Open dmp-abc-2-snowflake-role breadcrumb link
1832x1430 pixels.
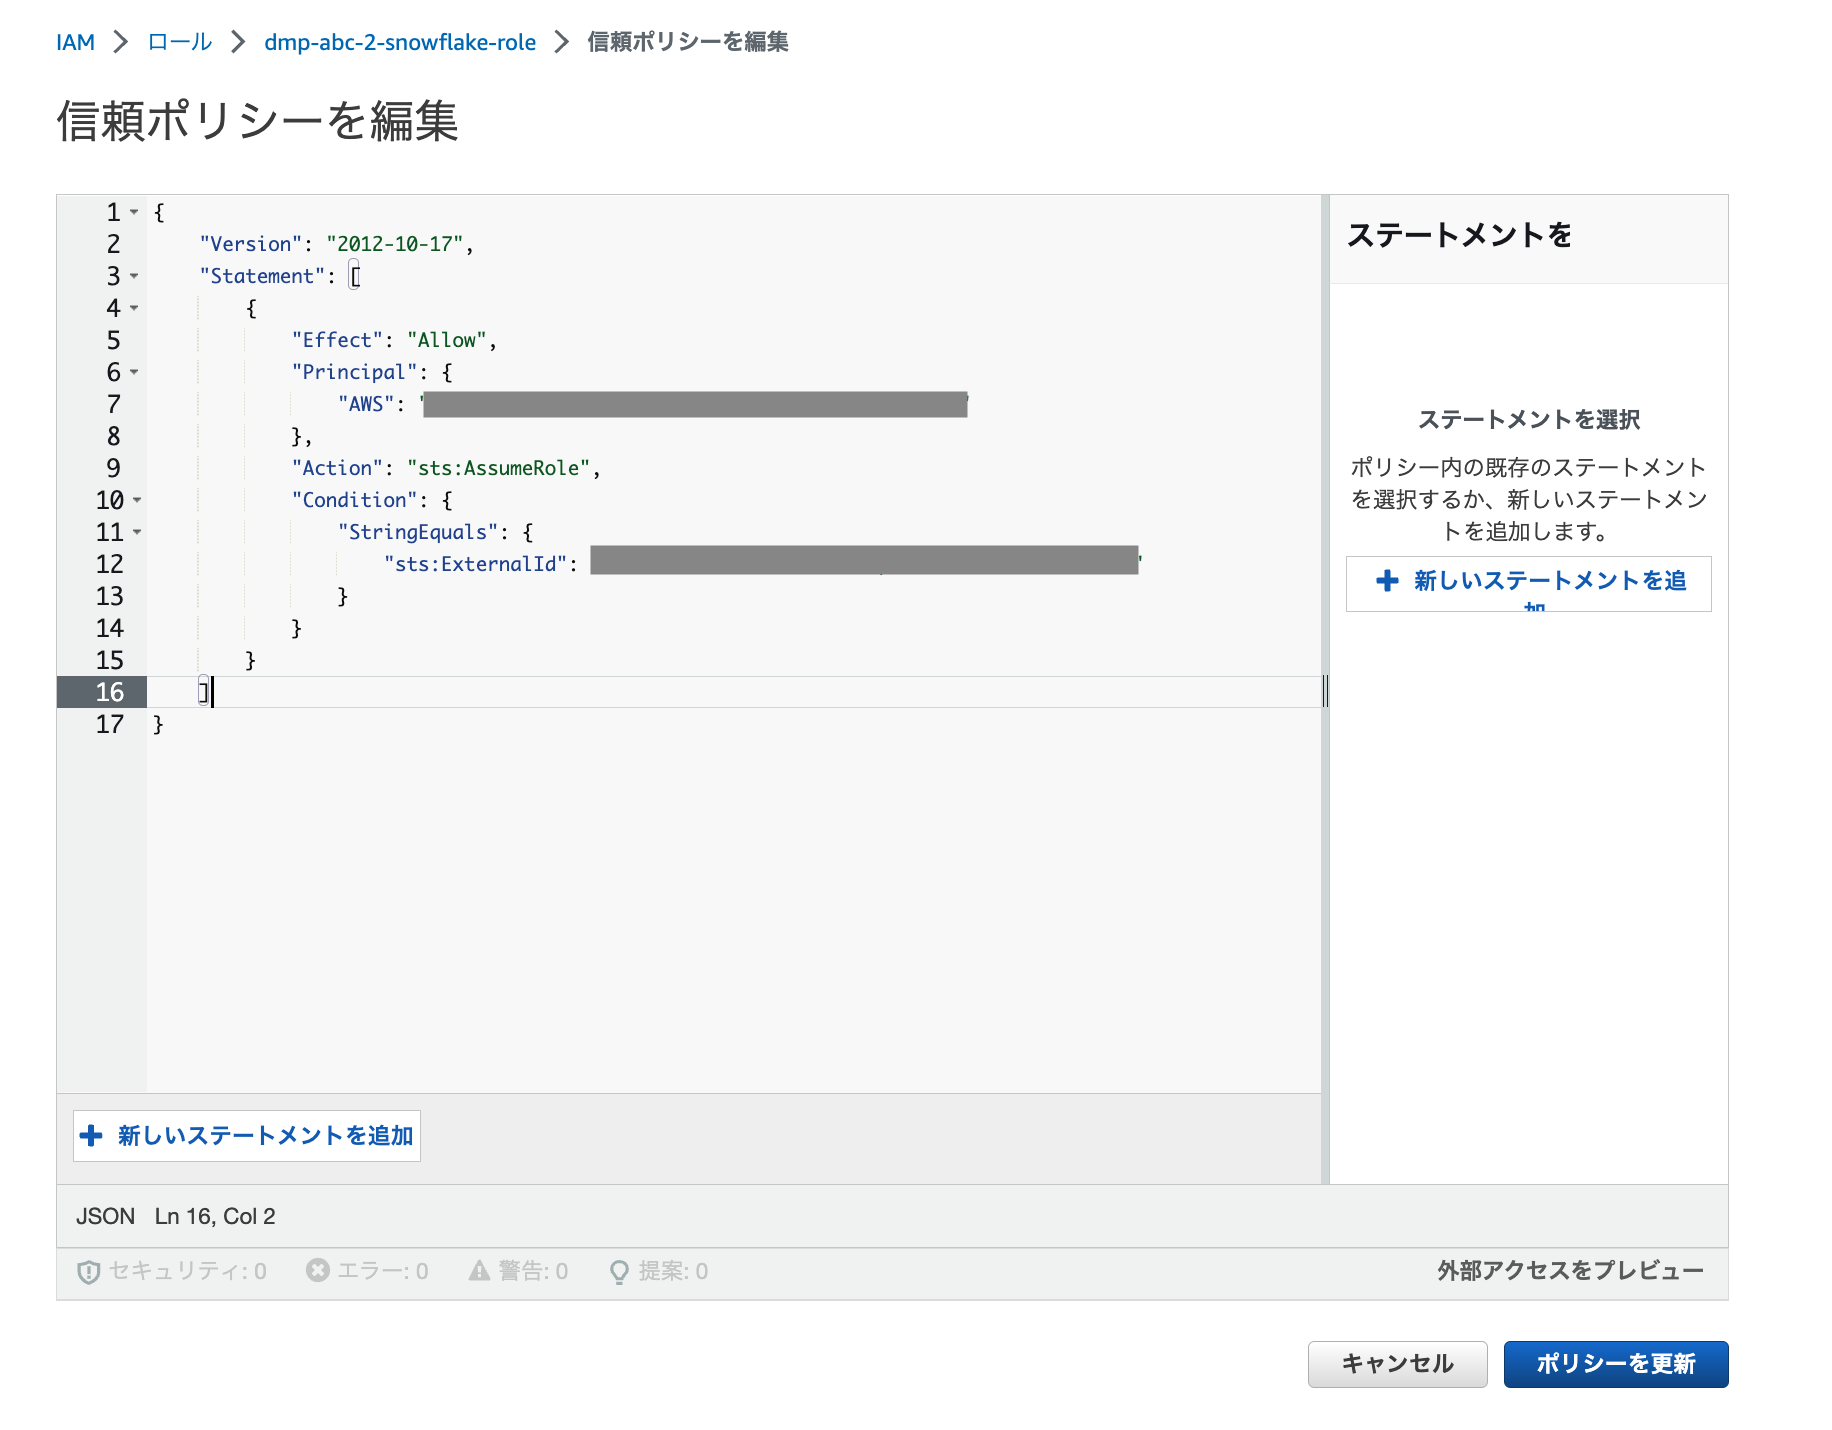click(399, 42)
